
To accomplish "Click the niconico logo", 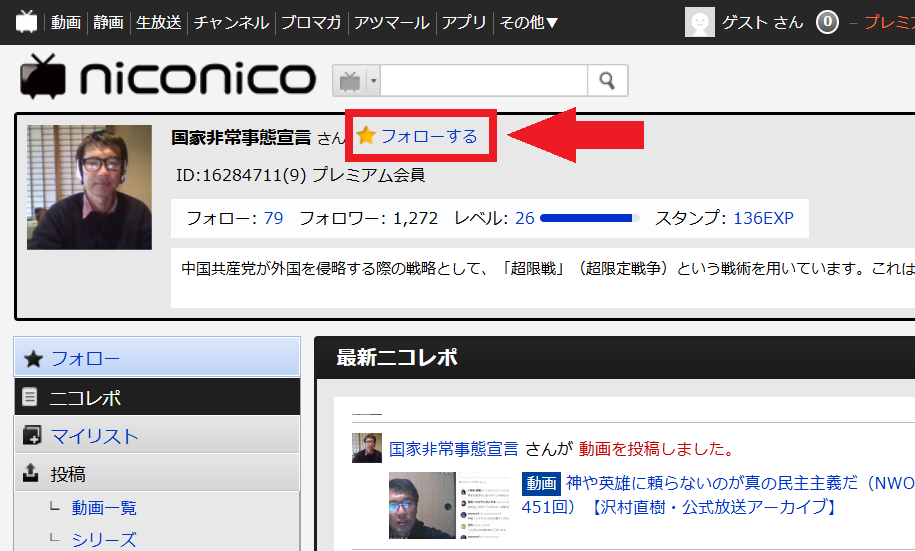I will point(168,77).
